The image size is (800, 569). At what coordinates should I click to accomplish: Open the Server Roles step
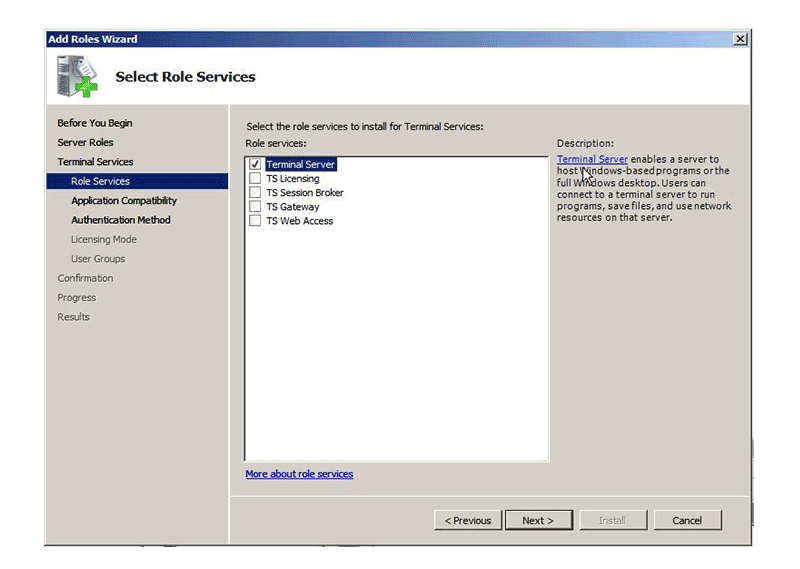coord(85,142)
